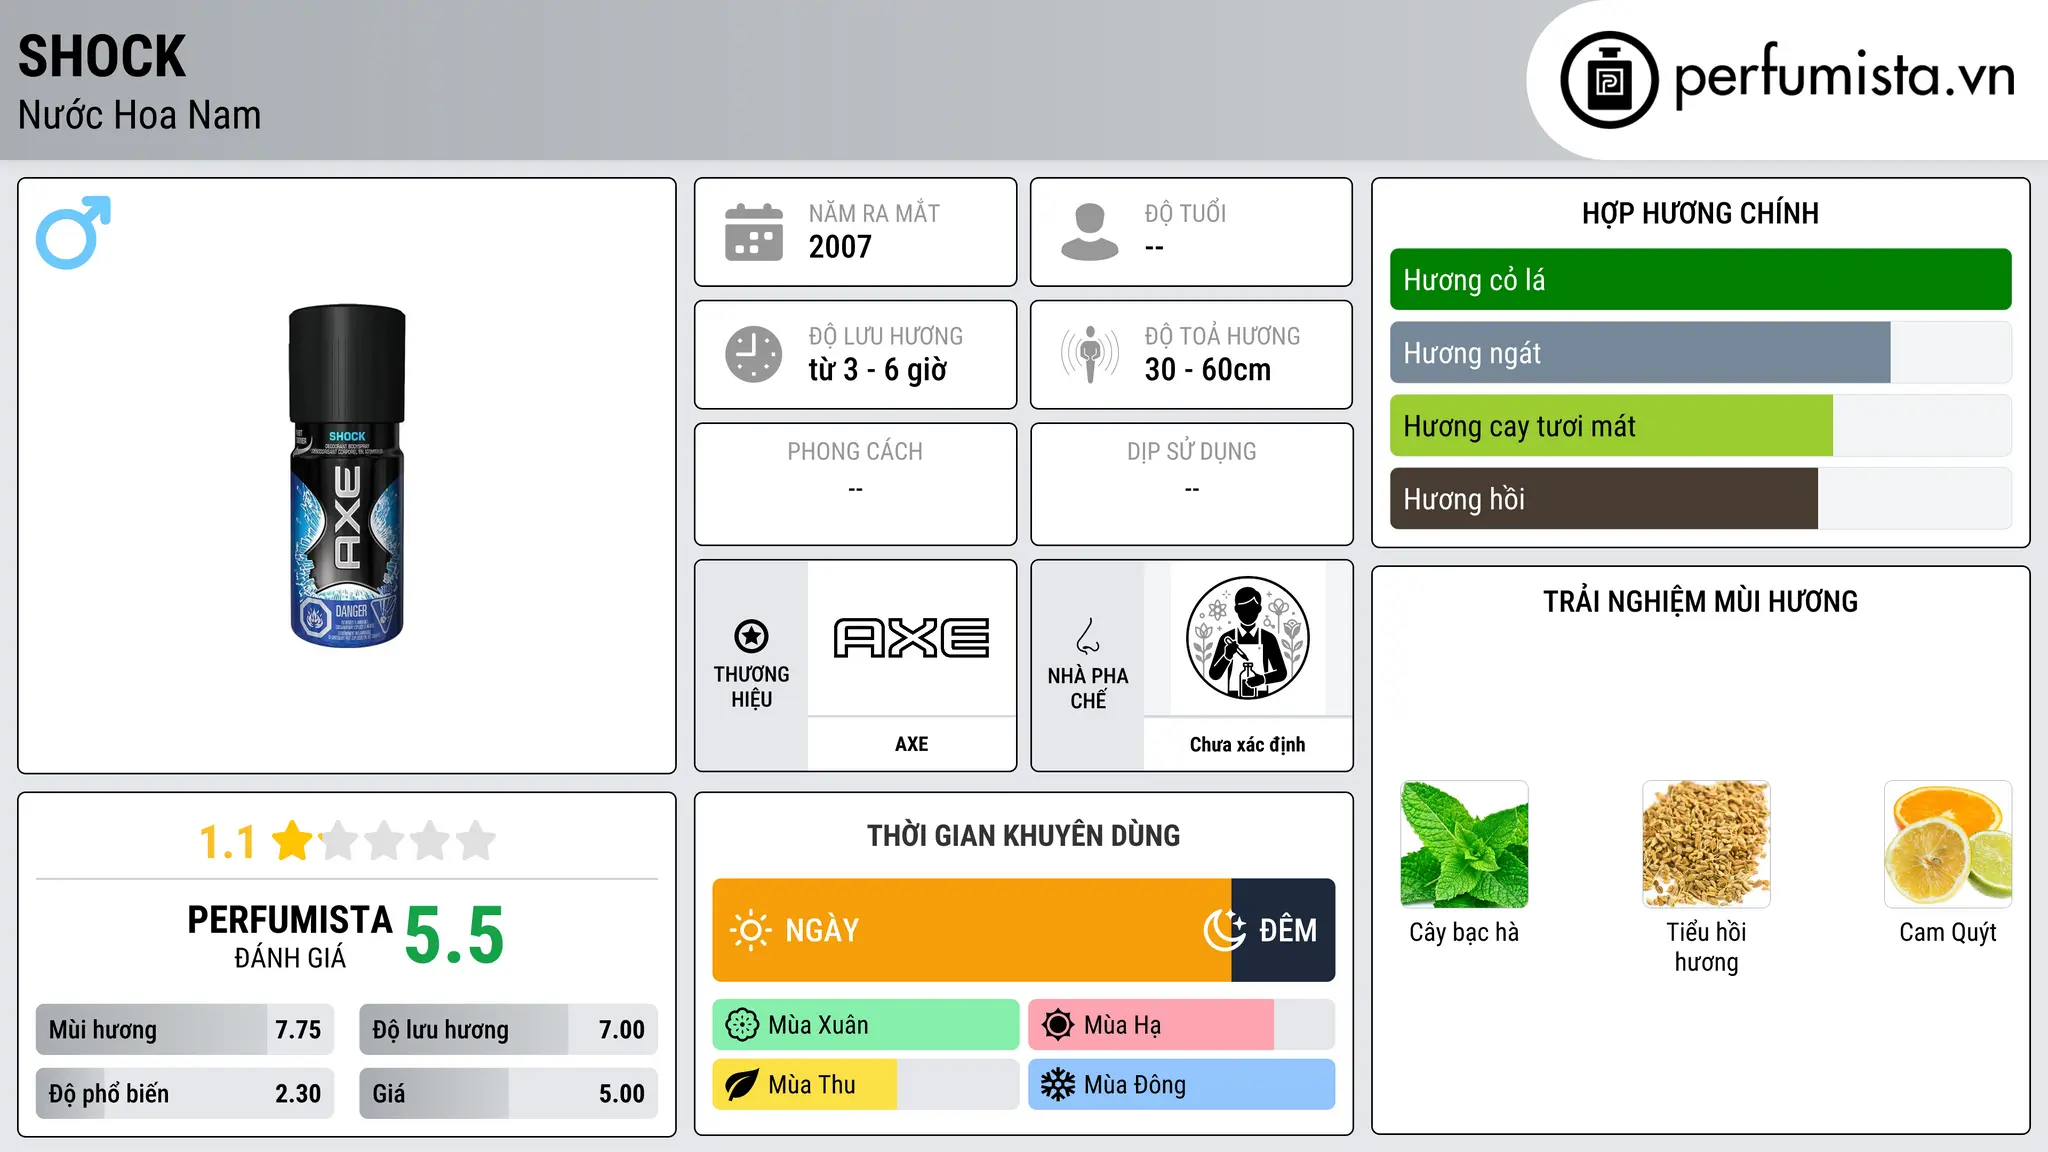Click the Mùa Thu season bar

pos(866,1085)
